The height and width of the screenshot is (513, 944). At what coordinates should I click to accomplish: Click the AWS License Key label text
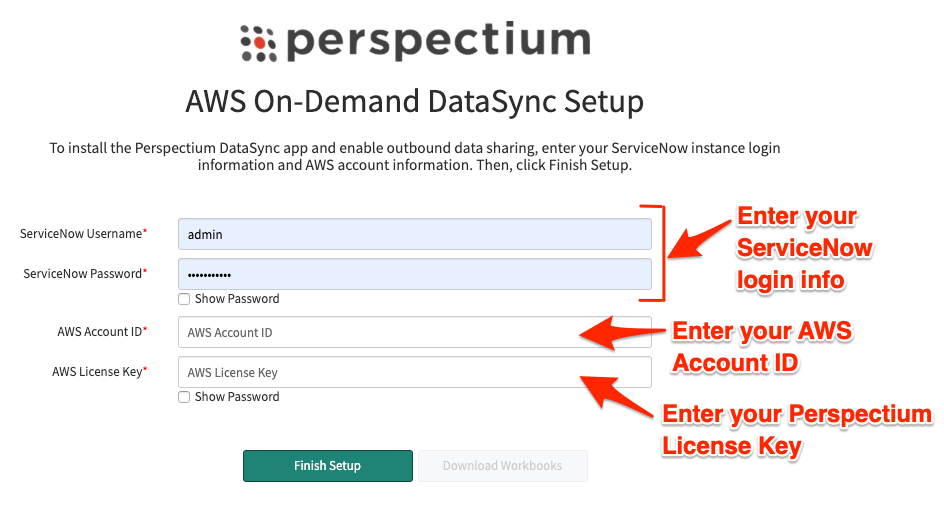97,372
